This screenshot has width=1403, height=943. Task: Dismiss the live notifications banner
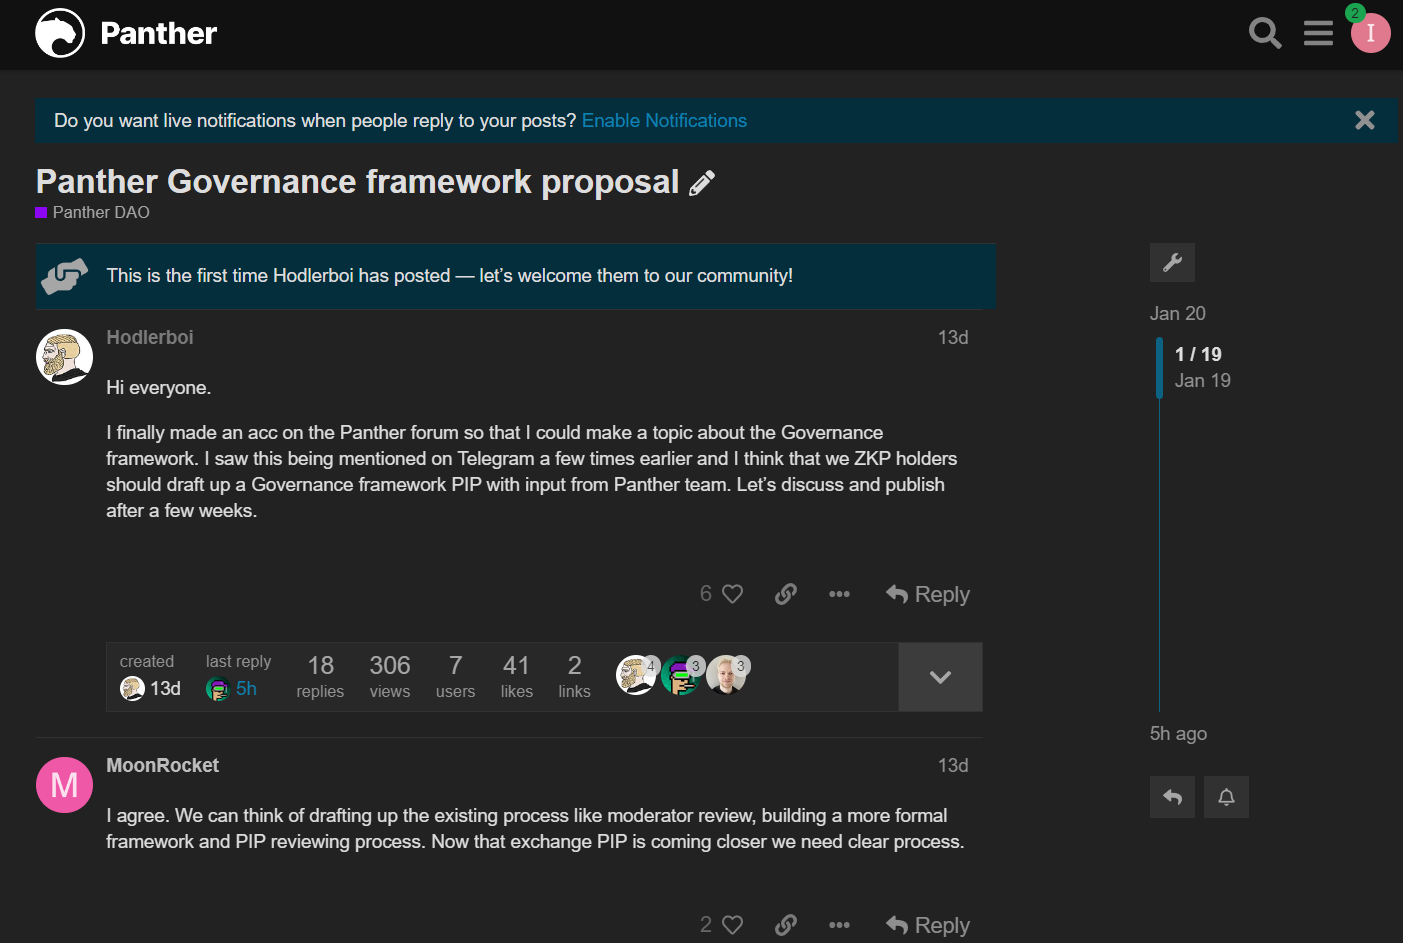coord(1364,120)
